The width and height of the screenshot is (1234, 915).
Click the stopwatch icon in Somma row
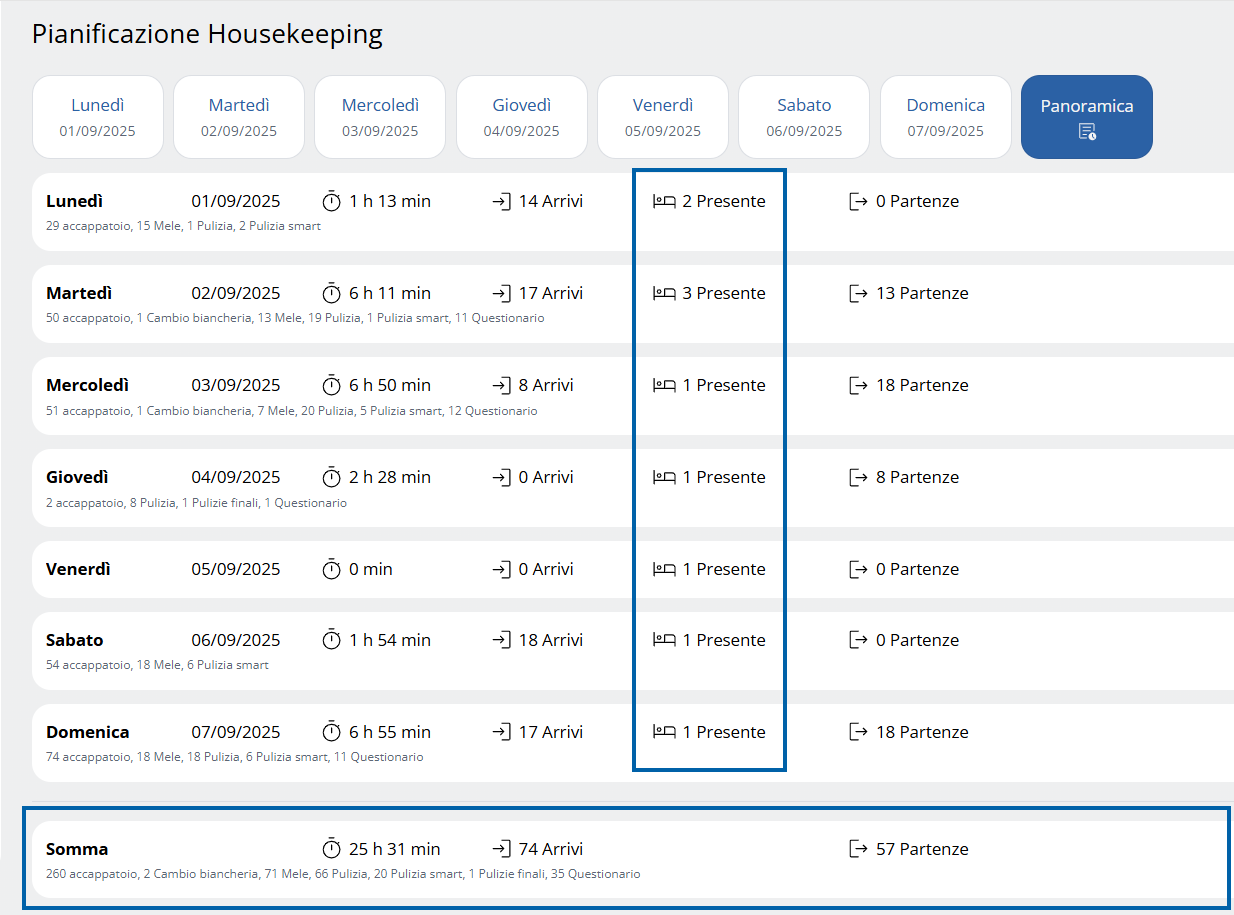[x=332, y=849]
